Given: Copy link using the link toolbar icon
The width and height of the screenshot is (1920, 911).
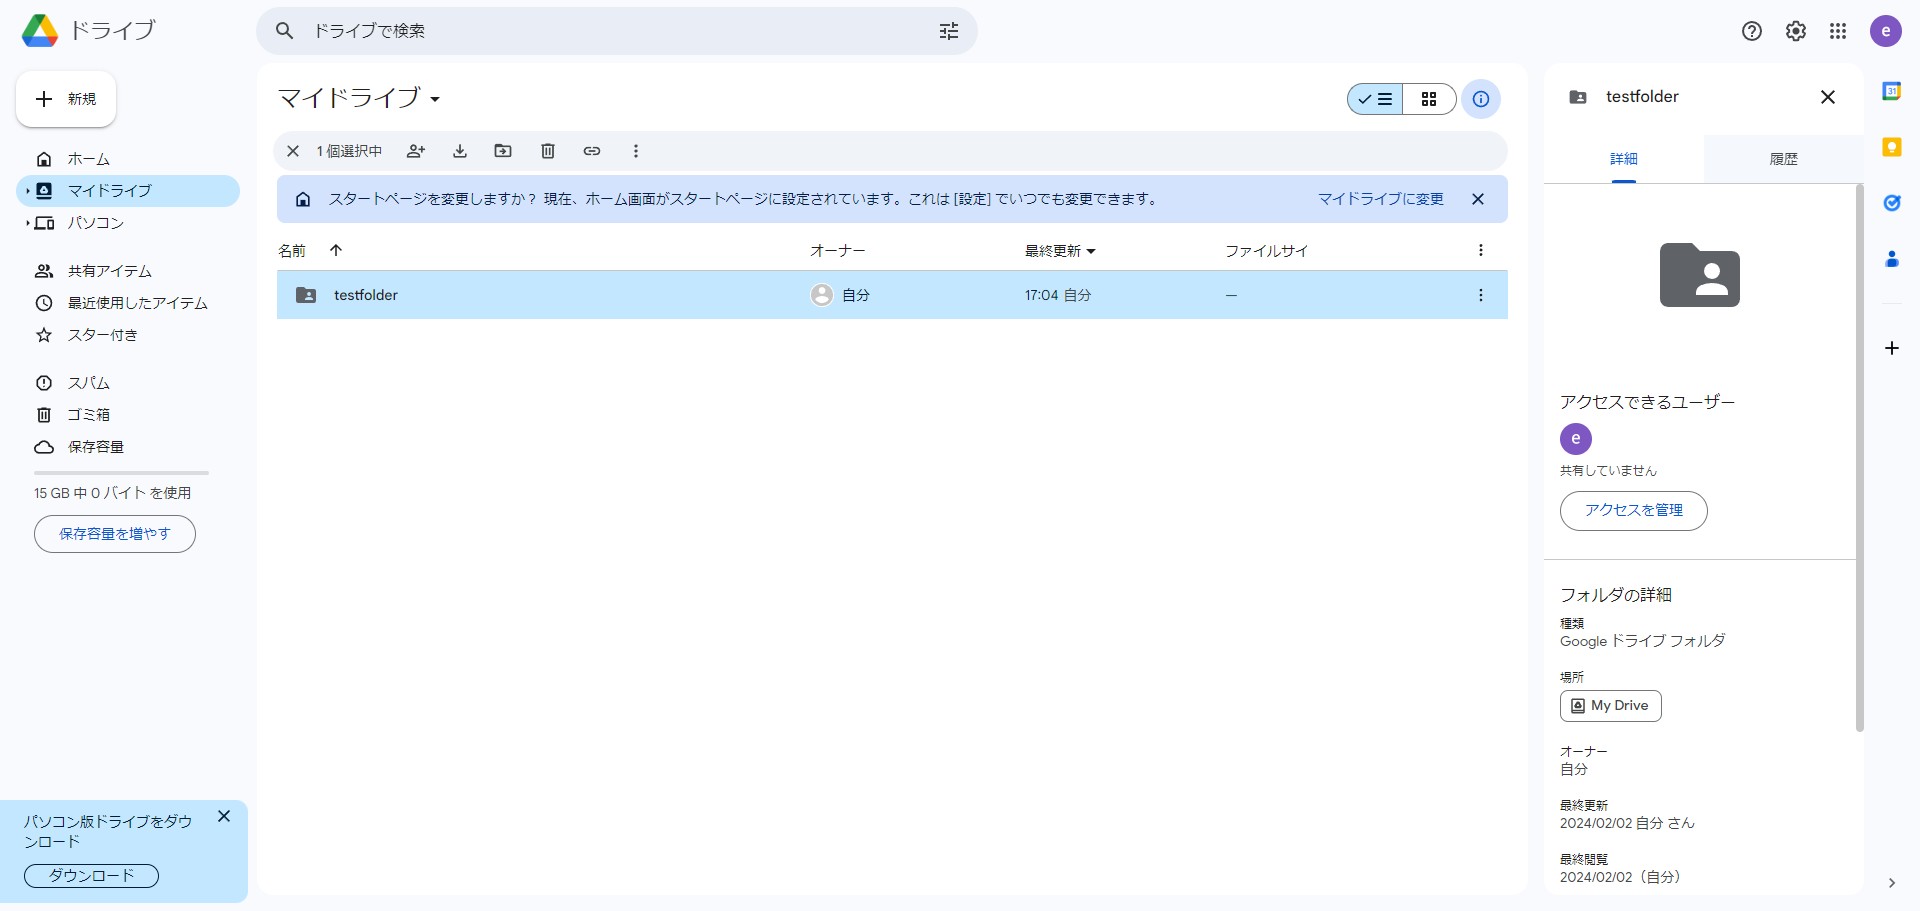Looking at the screenshot, I should click(592, 151).
